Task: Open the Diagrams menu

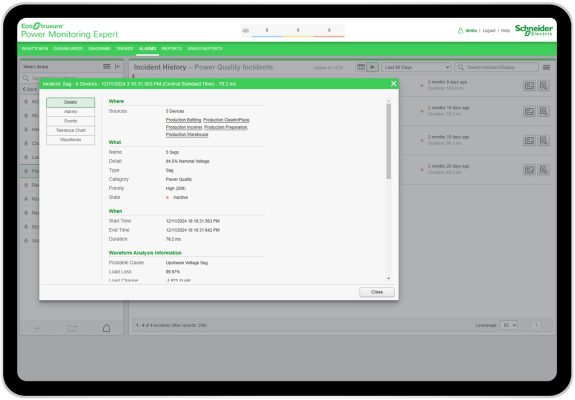Action: point(99,48)
